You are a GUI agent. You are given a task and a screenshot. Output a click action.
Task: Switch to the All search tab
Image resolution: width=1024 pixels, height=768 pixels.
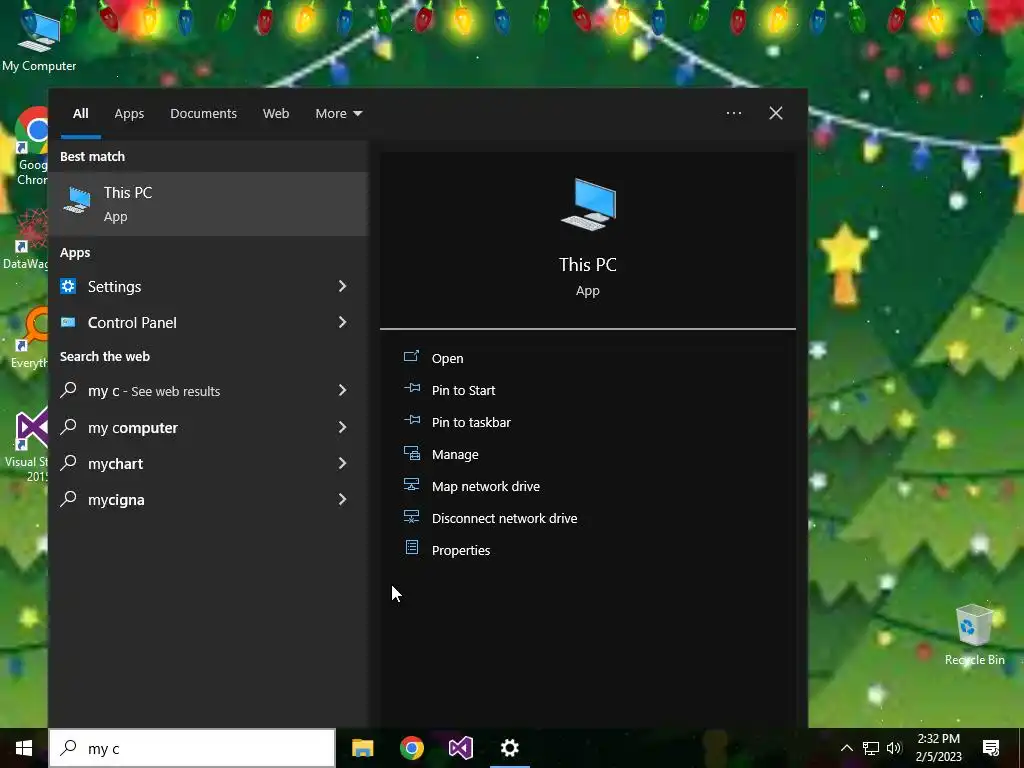point(80,113)
